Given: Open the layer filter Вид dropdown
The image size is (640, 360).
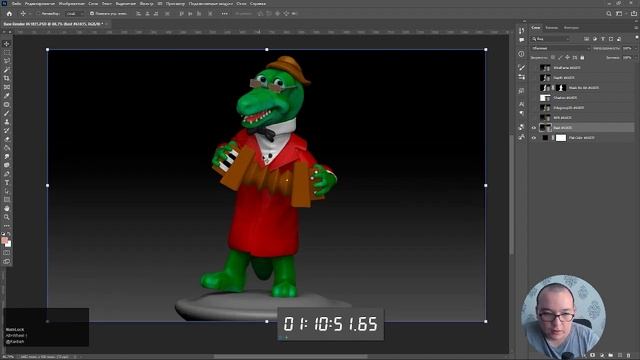Looking at the screenshot, I should point(551,39).
